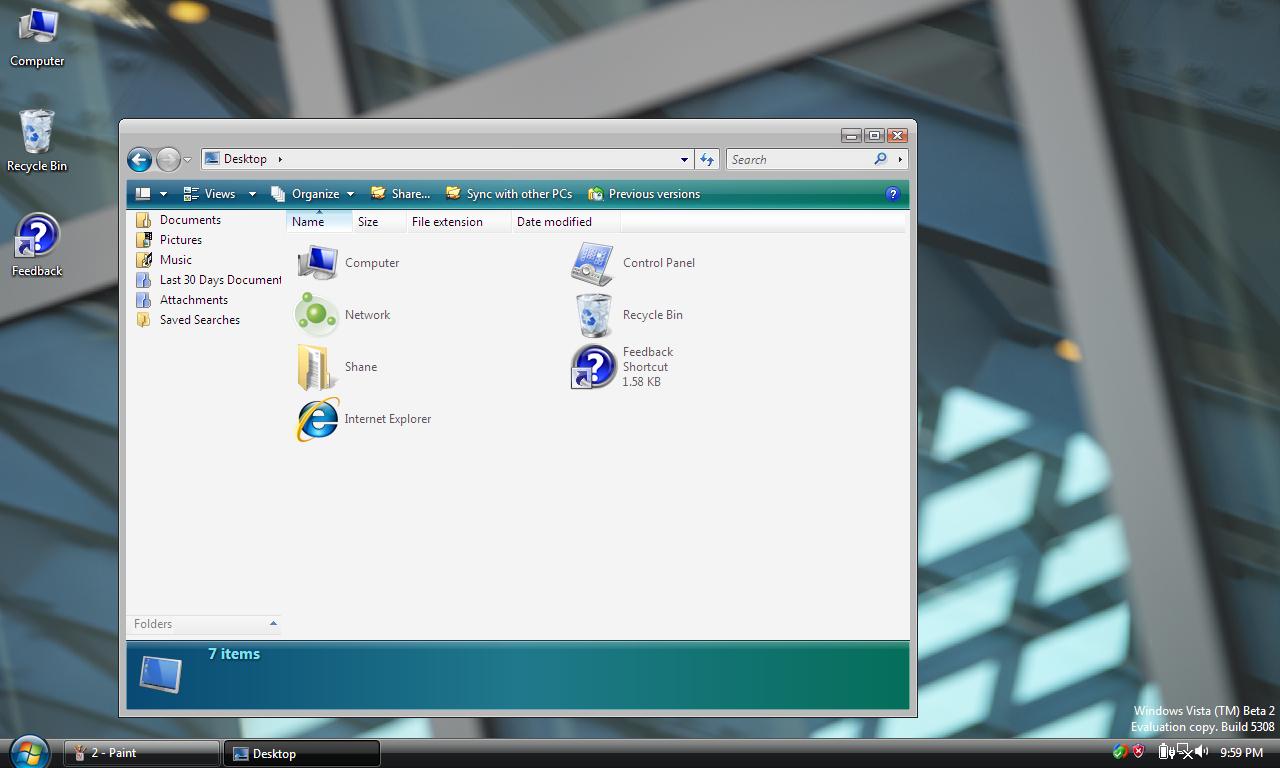This screenshot has width=1280, height=768.
Task: Click the Views toolbar button
Action: point(210,194)
